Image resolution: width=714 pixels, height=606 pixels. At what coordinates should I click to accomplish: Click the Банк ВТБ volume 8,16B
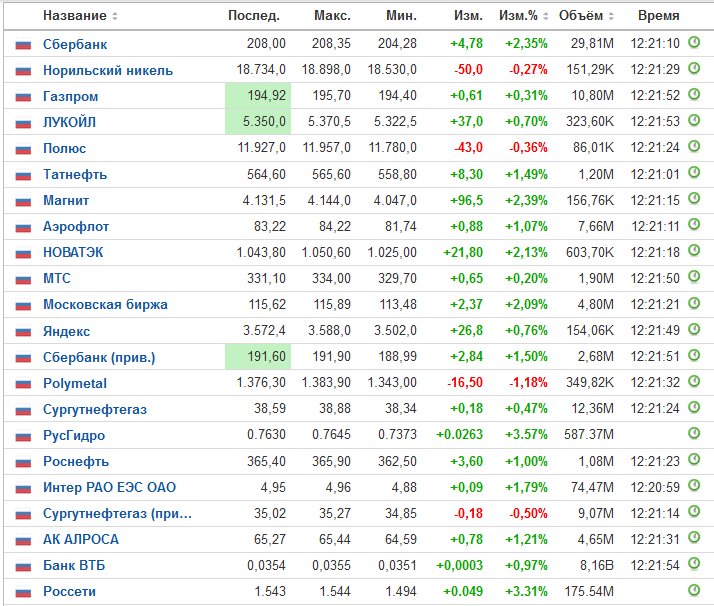[x=596, y=565]
